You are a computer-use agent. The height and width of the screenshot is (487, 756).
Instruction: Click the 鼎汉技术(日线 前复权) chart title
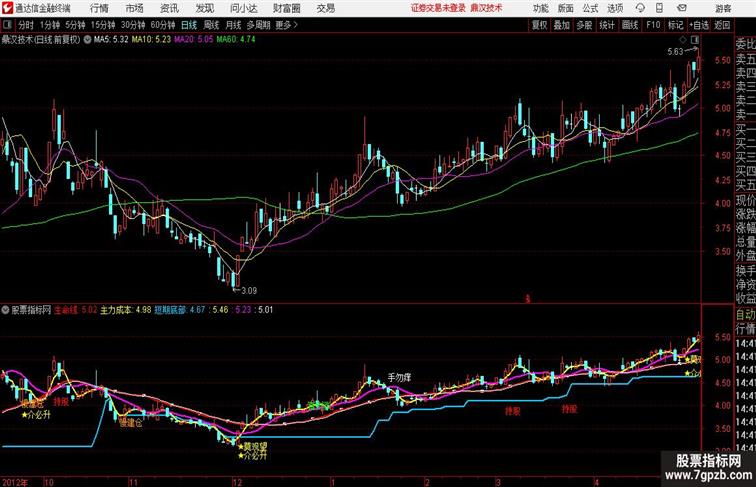(41, 40)
